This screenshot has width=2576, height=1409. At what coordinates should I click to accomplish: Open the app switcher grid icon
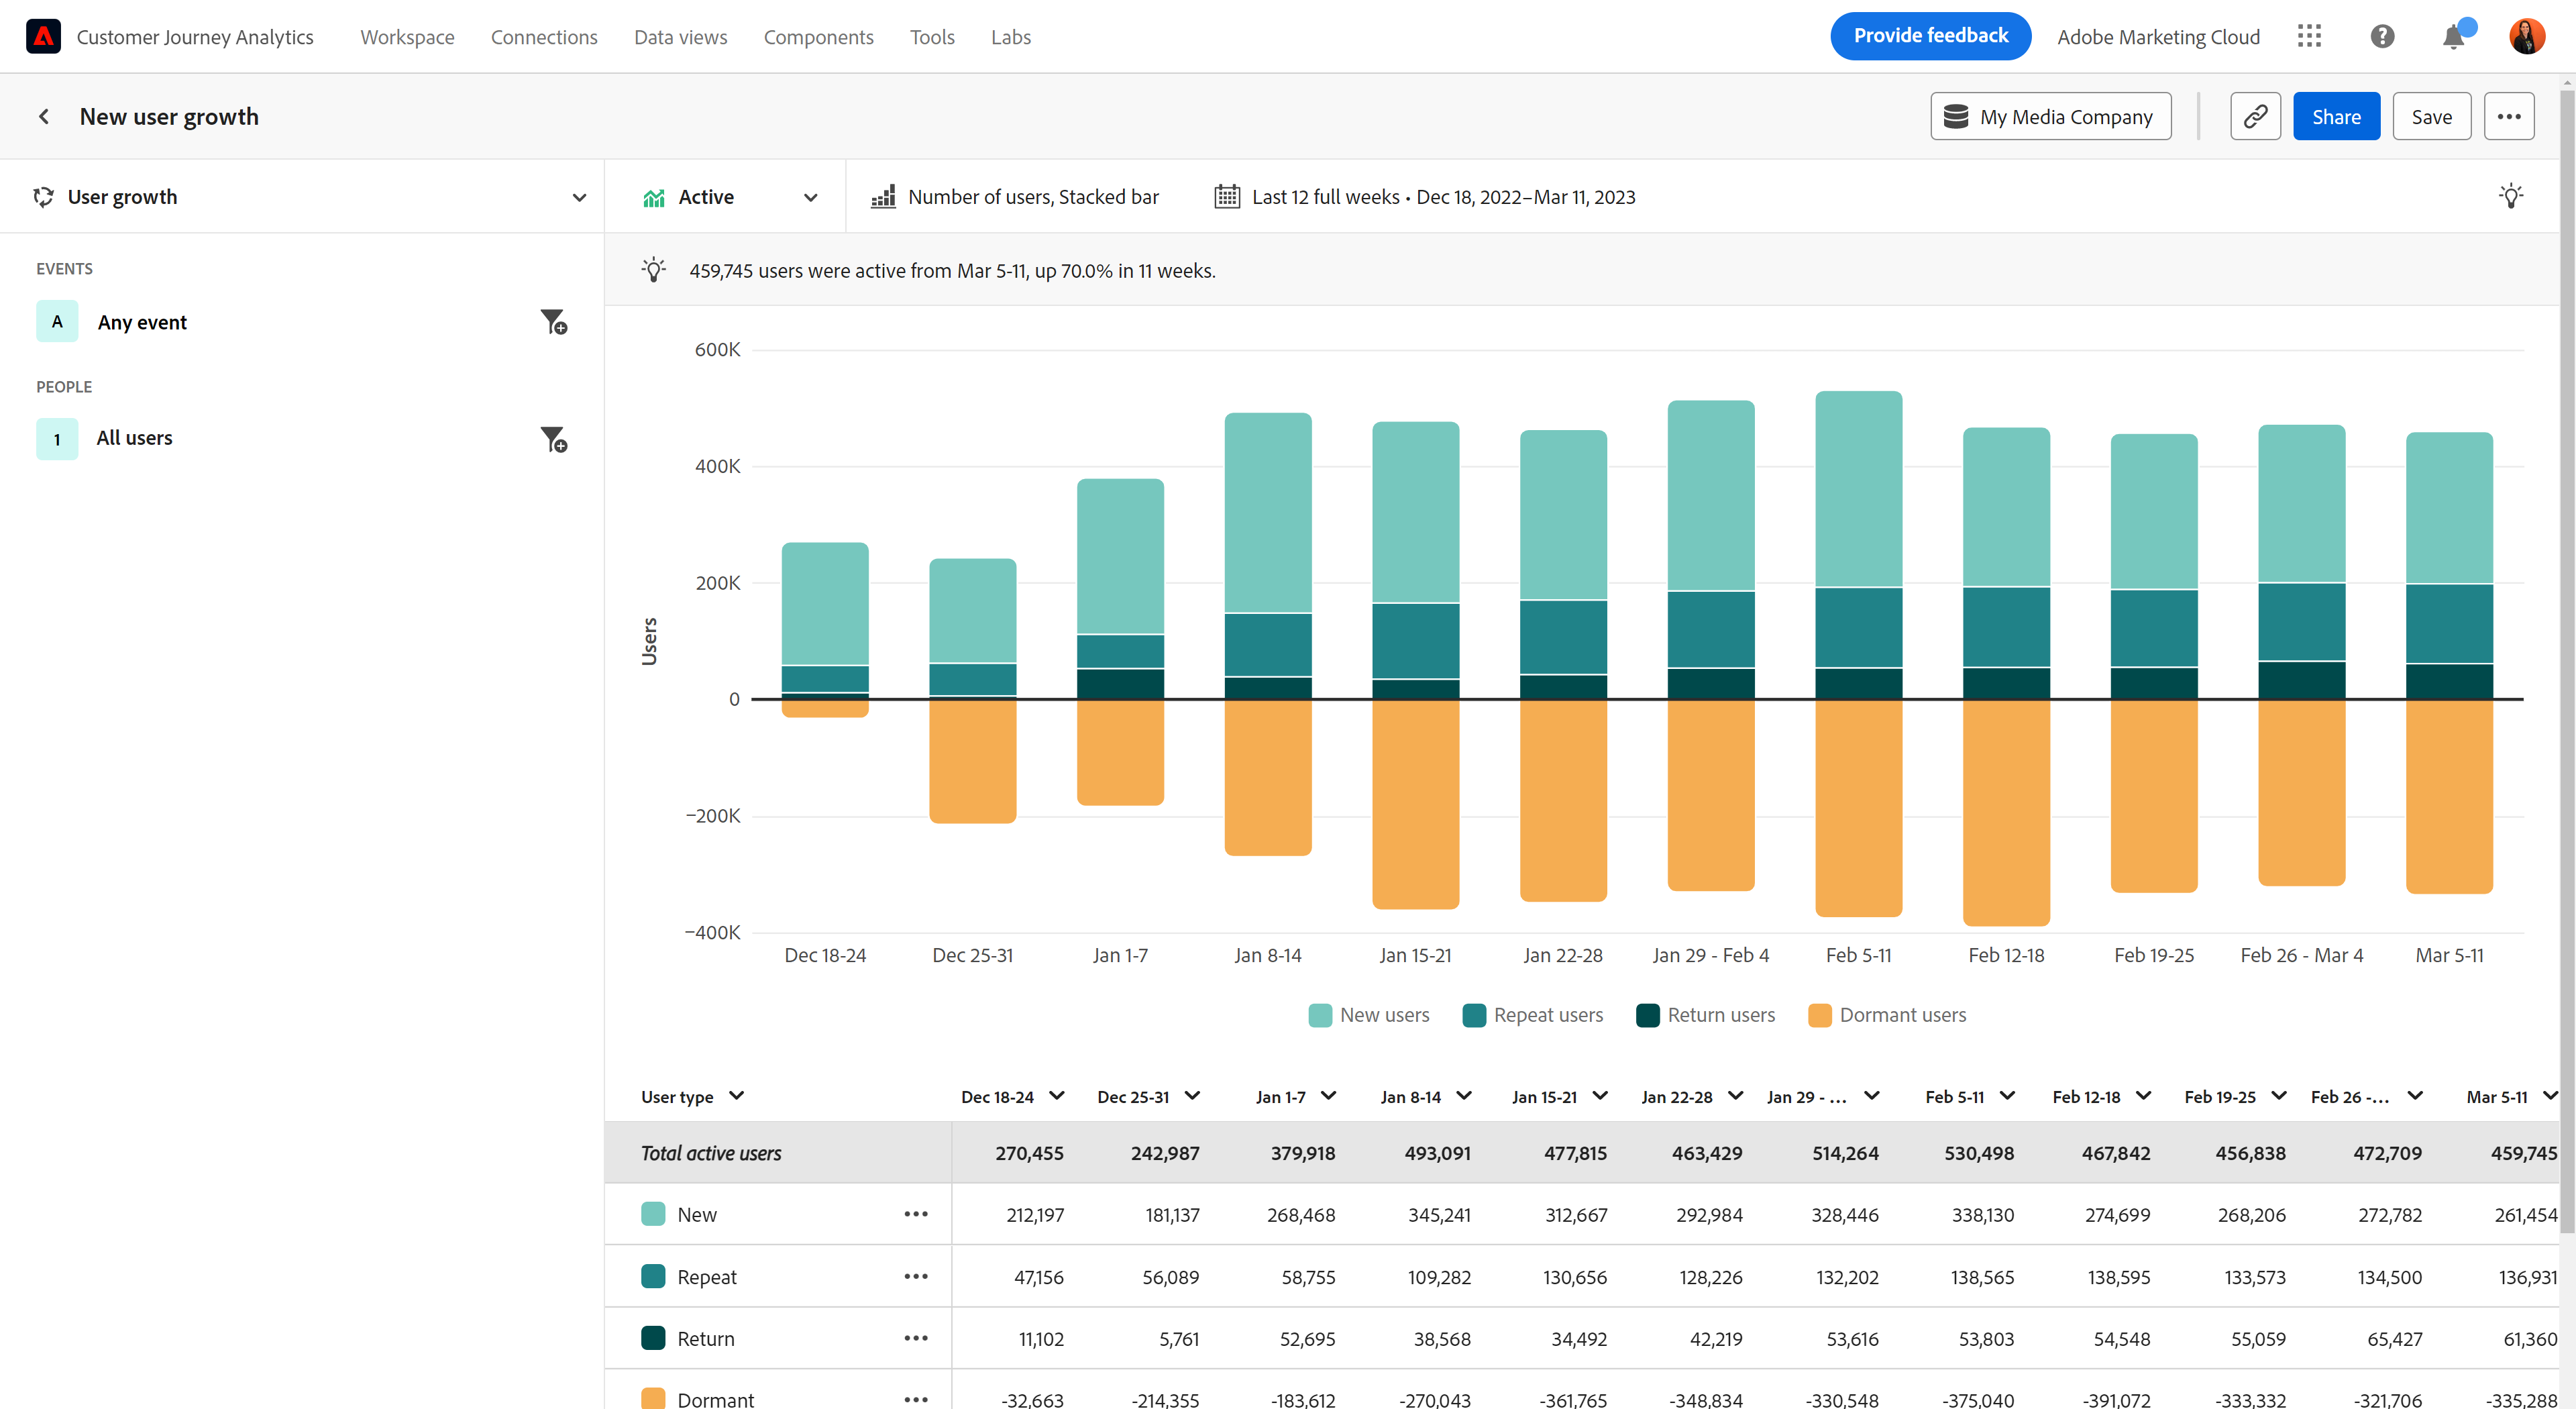(2309, 37)
